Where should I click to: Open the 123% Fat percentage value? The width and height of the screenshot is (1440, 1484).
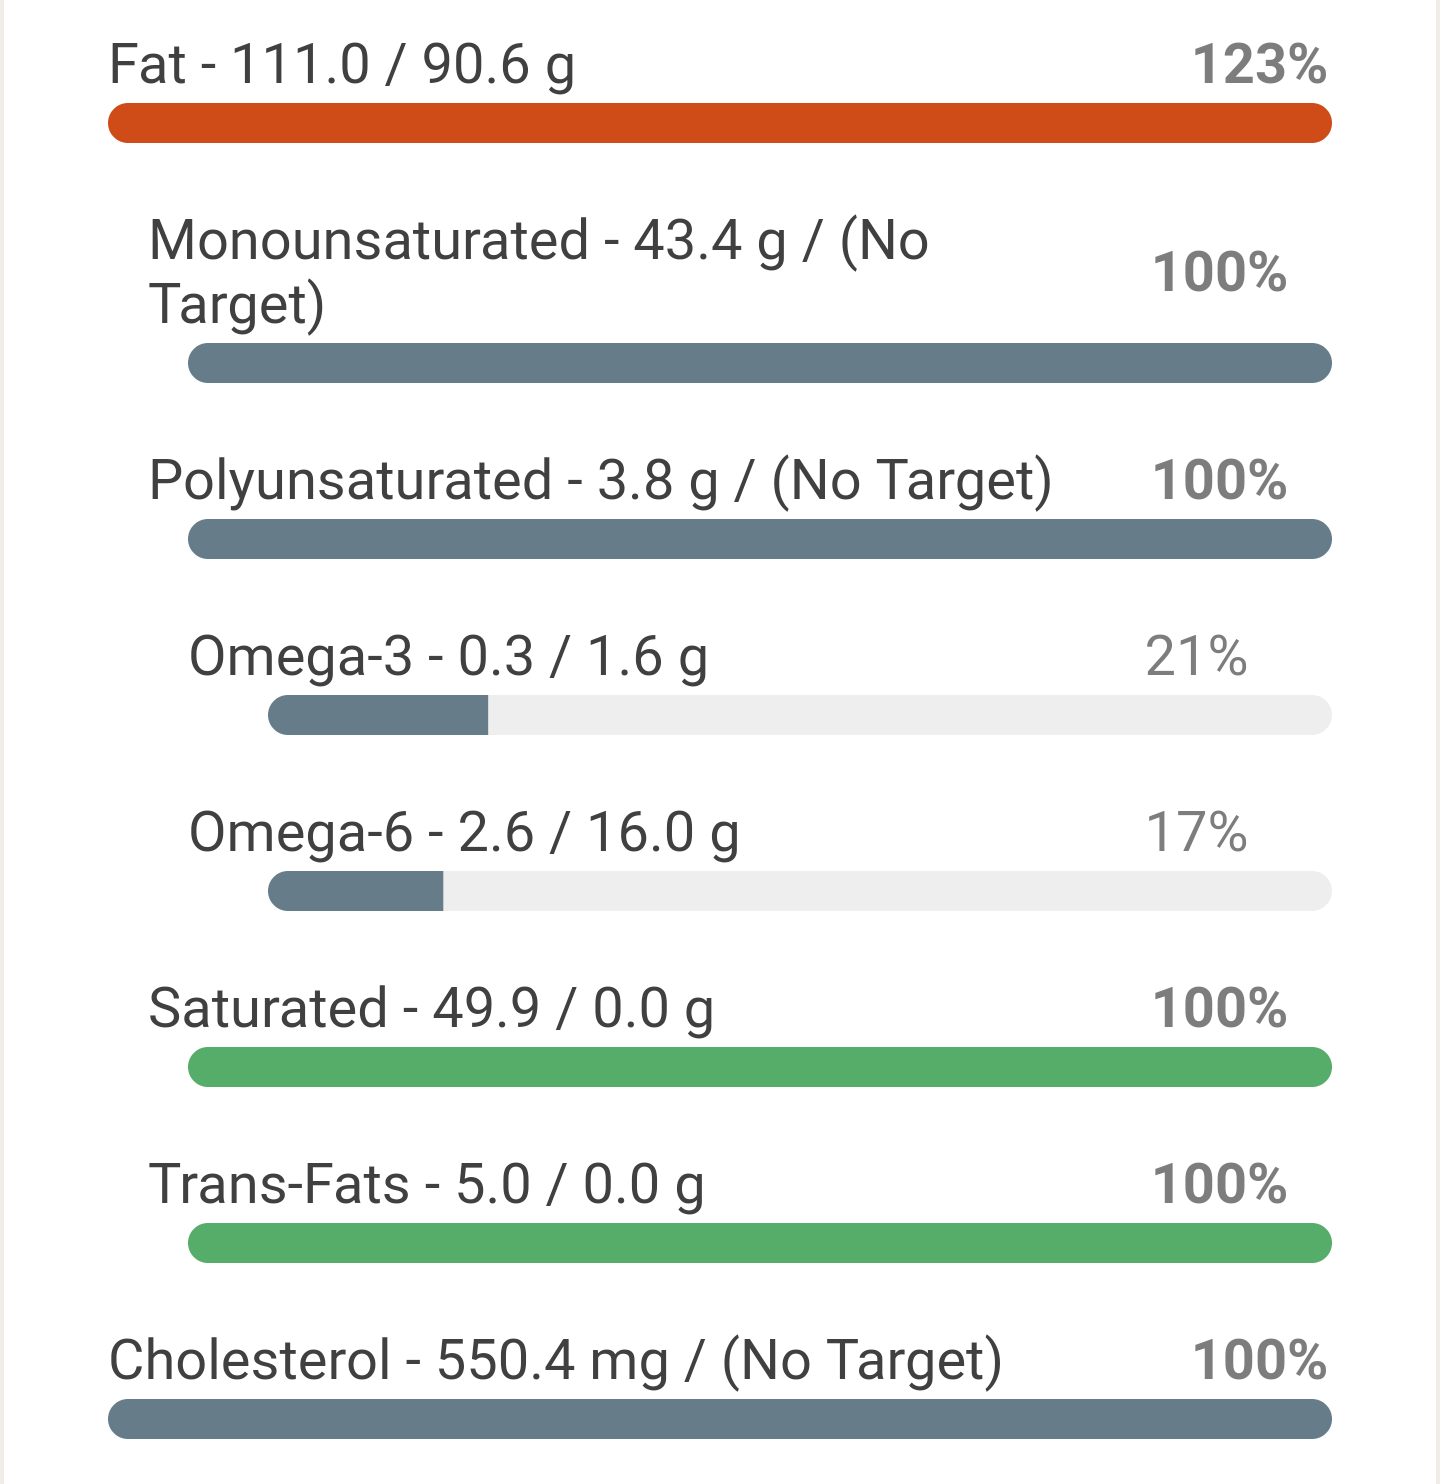[1260, 65]
